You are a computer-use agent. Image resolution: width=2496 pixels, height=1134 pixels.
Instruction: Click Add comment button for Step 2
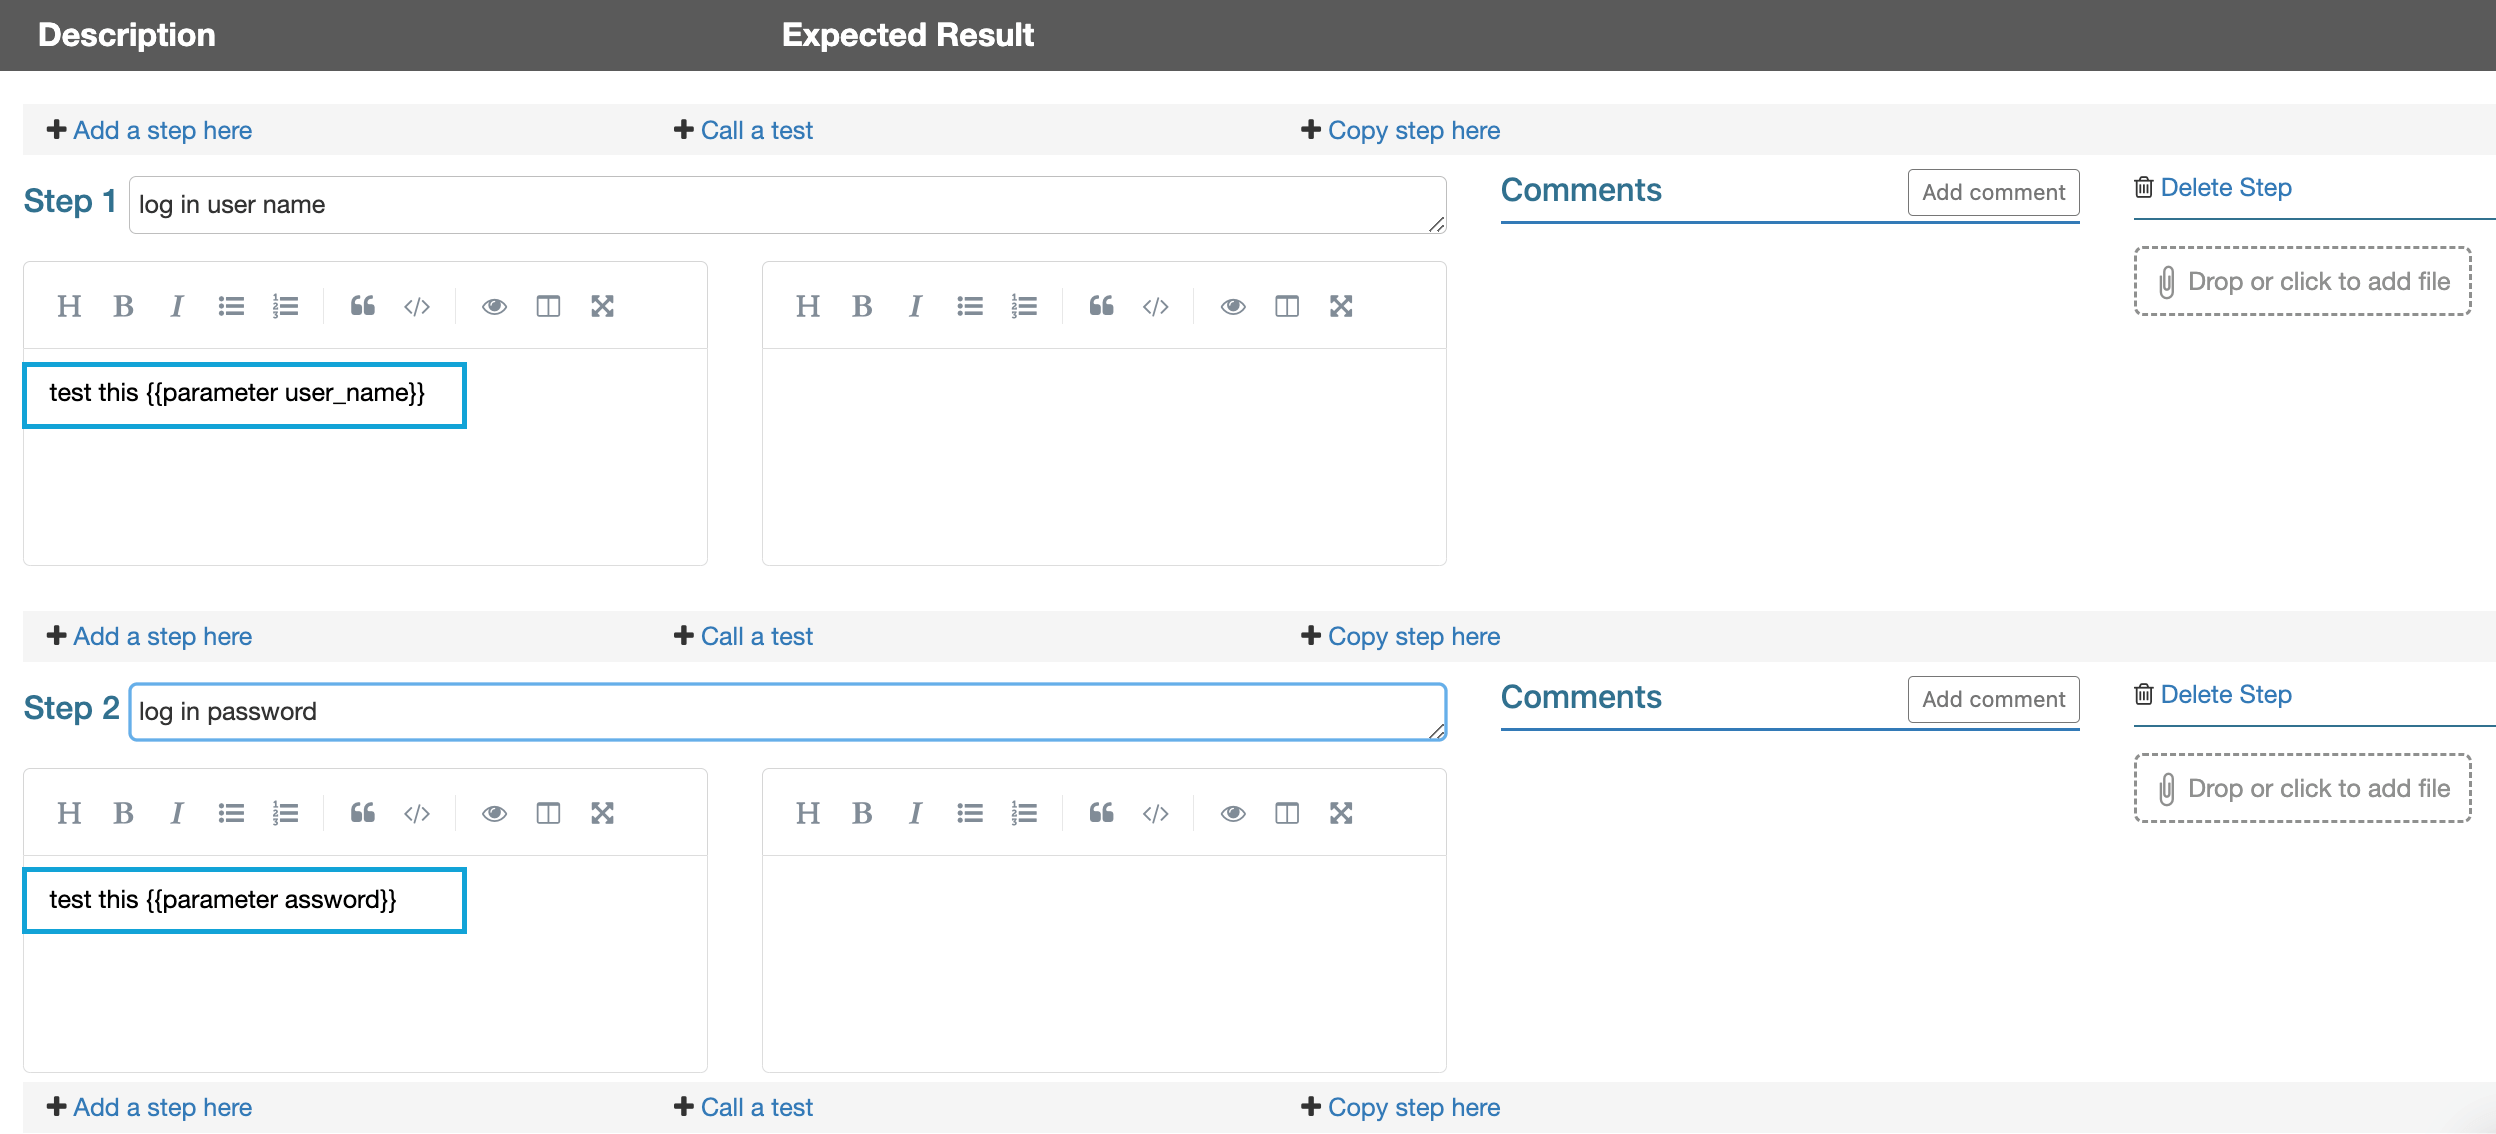pyautogui.click(x=1993, y=699)
